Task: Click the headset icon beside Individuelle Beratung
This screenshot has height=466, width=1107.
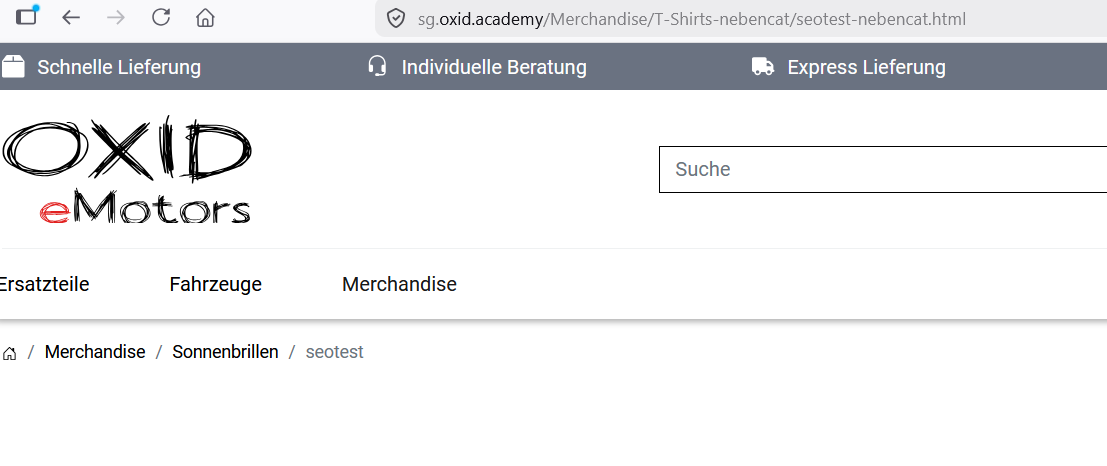Action: pos(378,66)
